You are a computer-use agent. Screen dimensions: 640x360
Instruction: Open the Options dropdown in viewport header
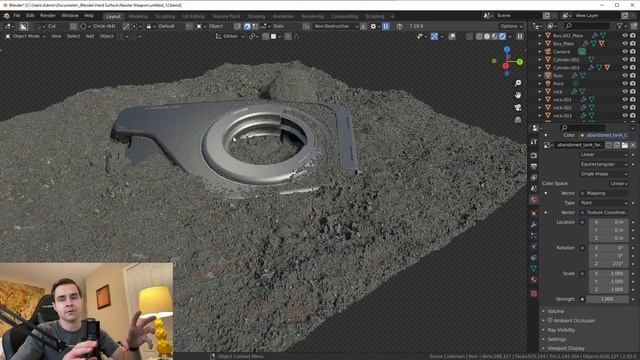coord(511,26)
